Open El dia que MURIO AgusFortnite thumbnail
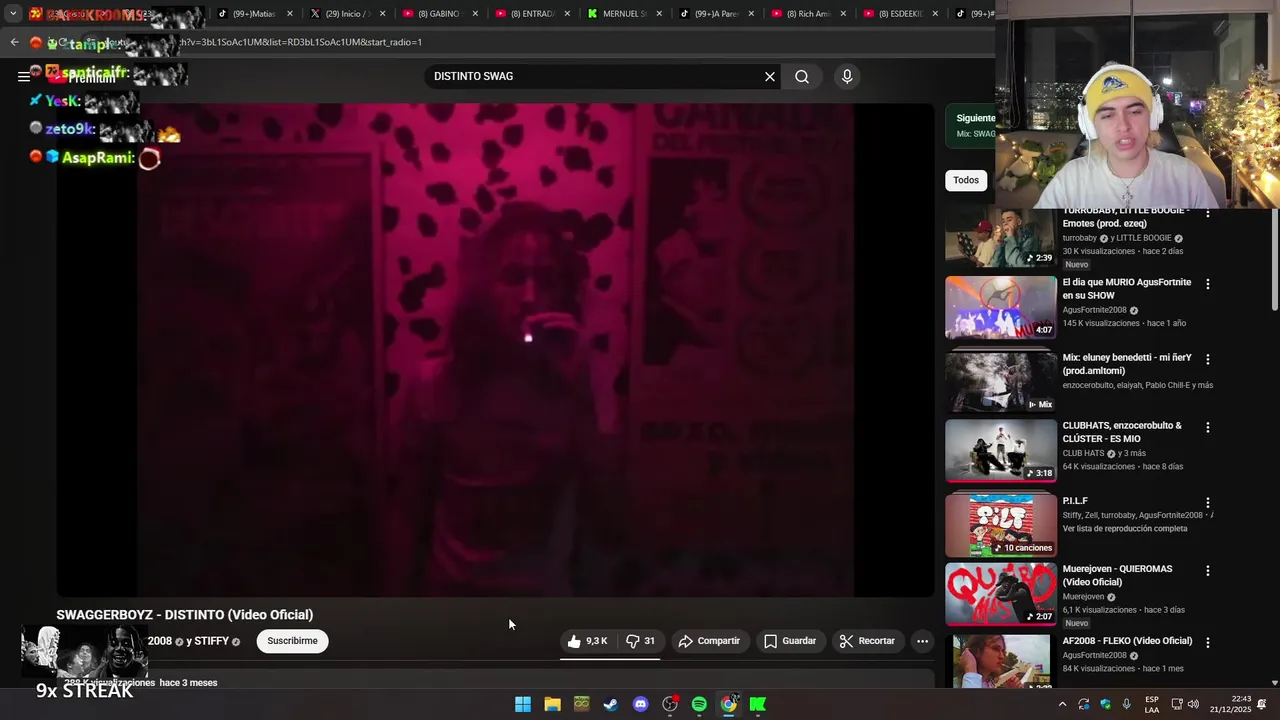1280x720 pixels. click(1000, 308)
